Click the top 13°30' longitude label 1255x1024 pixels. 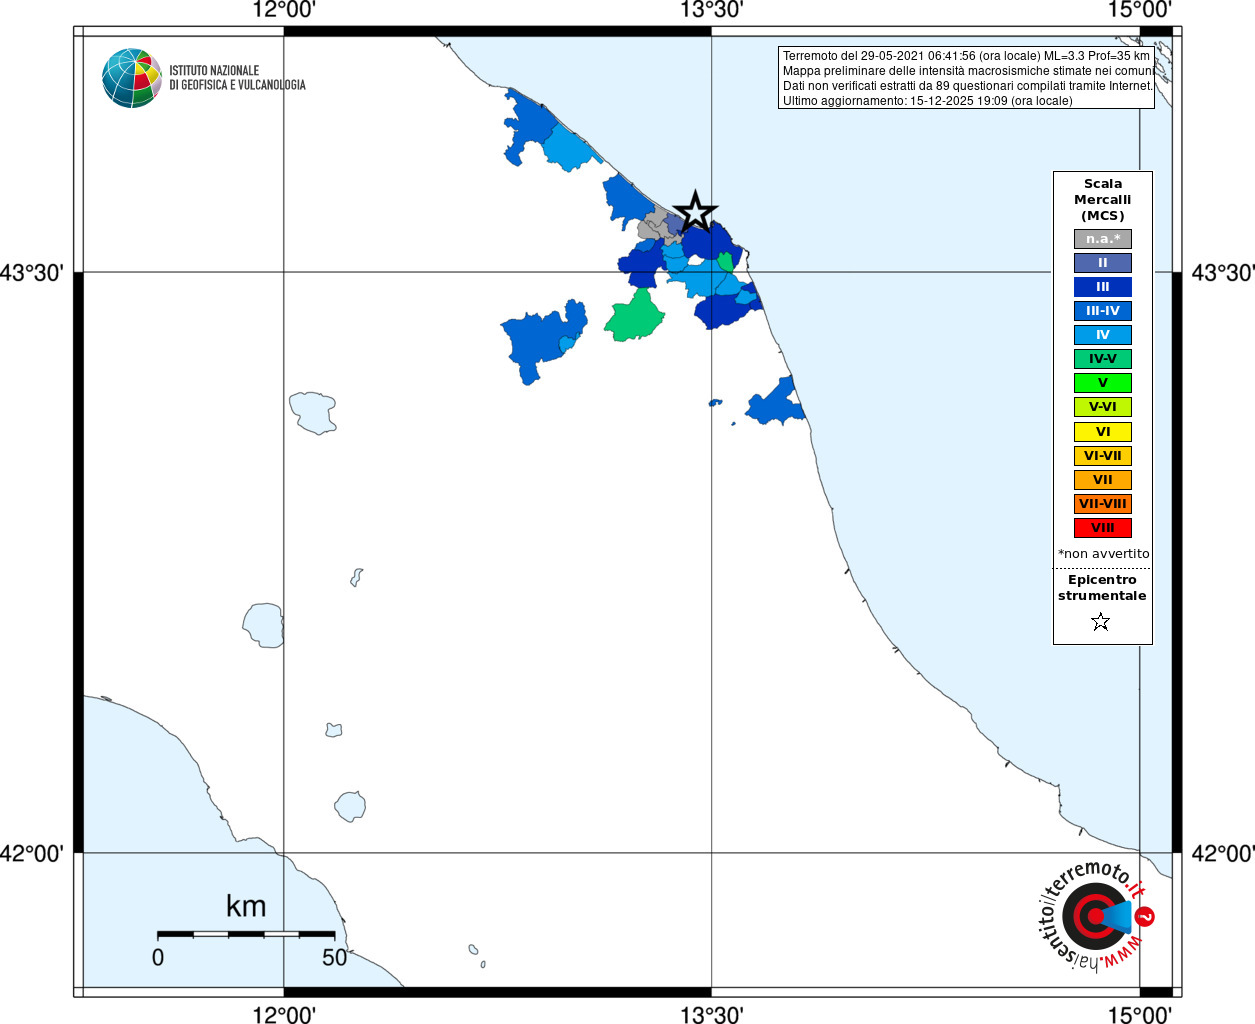(712, 11)
